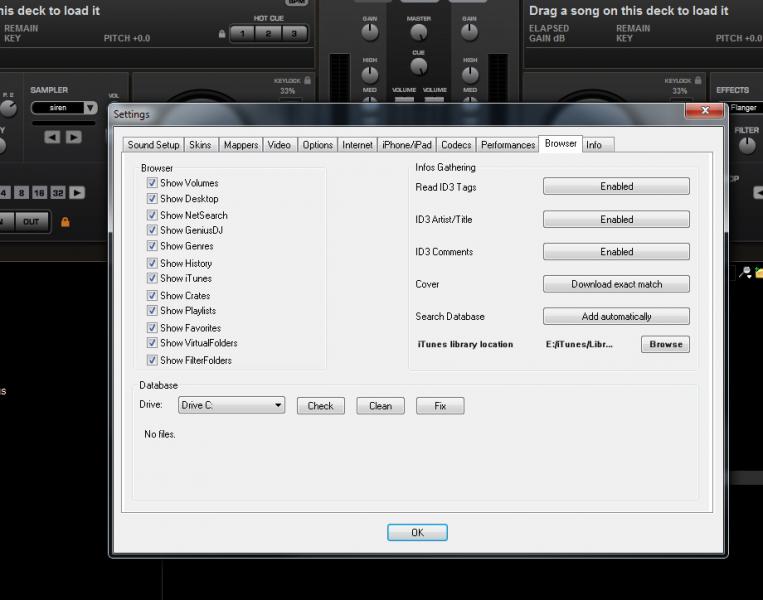Uncheck the Show Volumes checkbox
Image resolution: width=763 pixels, height=600 pixels.
152,183
